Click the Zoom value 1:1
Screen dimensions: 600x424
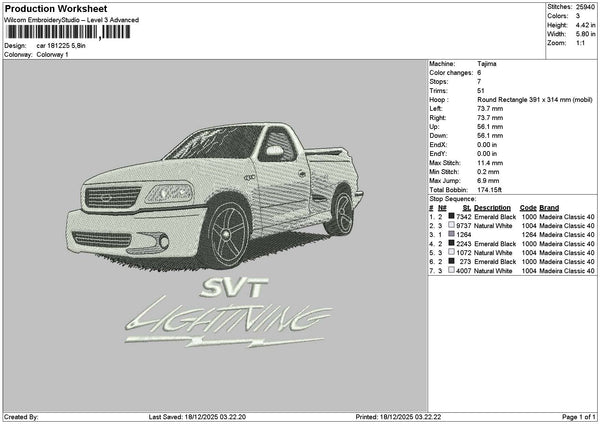coord(580,43)
